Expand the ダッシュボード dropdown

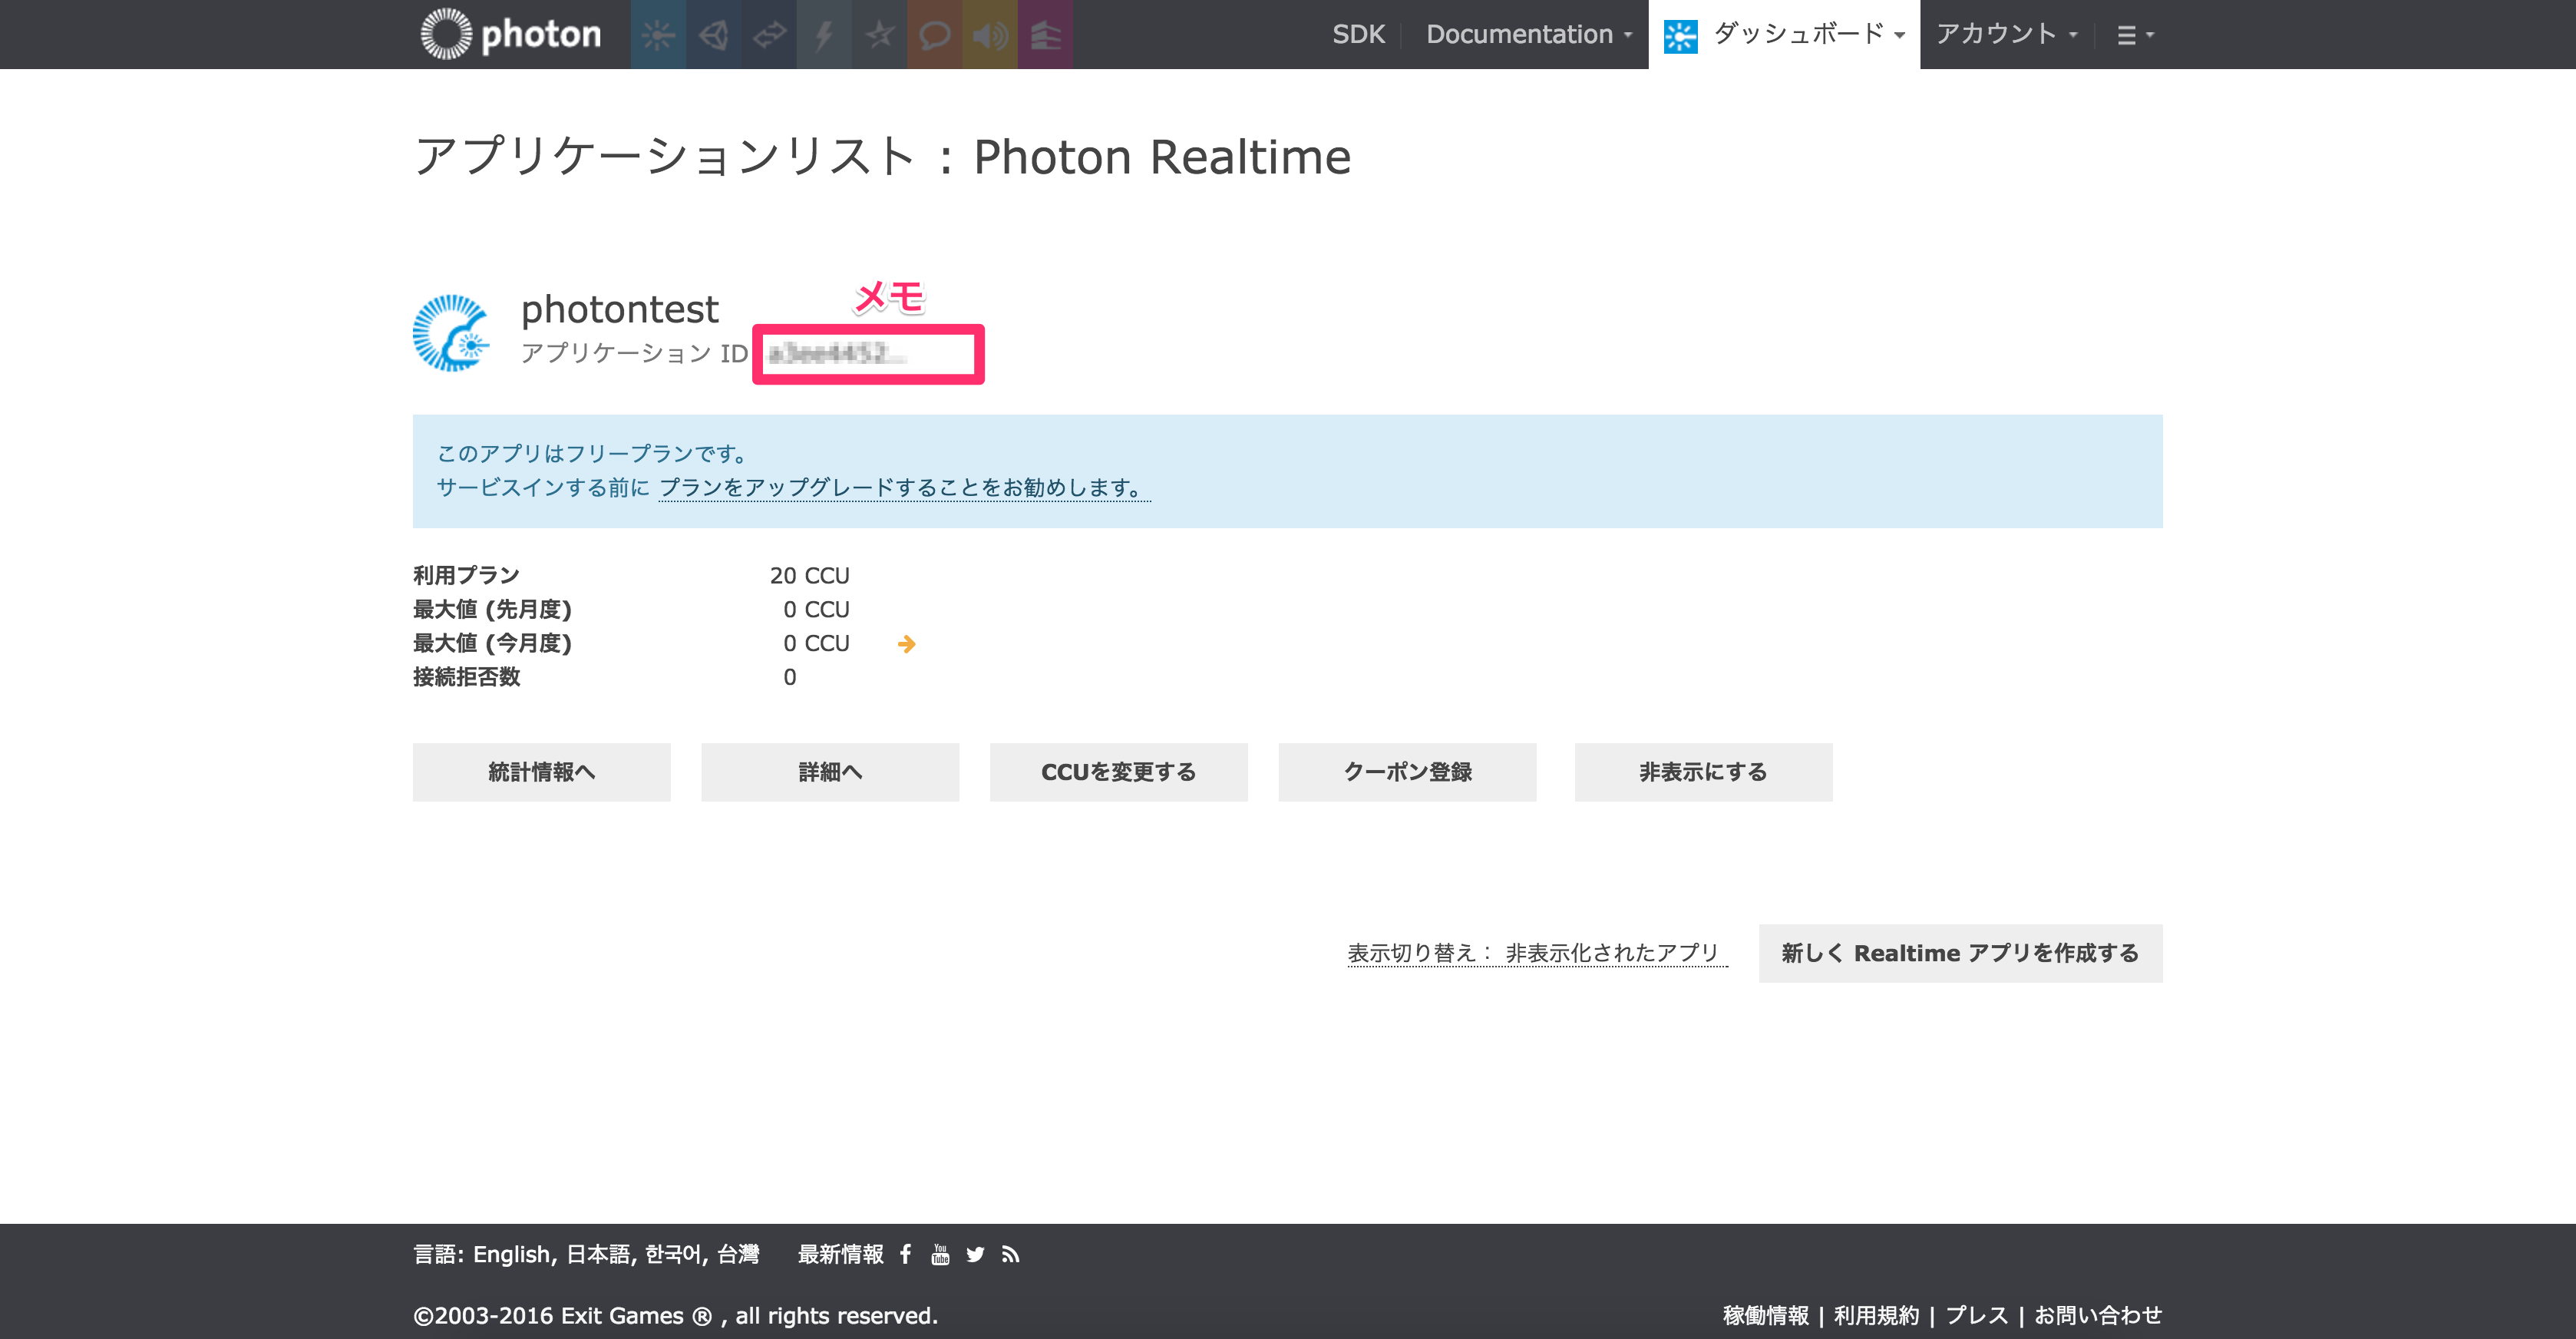[1797, 35]
